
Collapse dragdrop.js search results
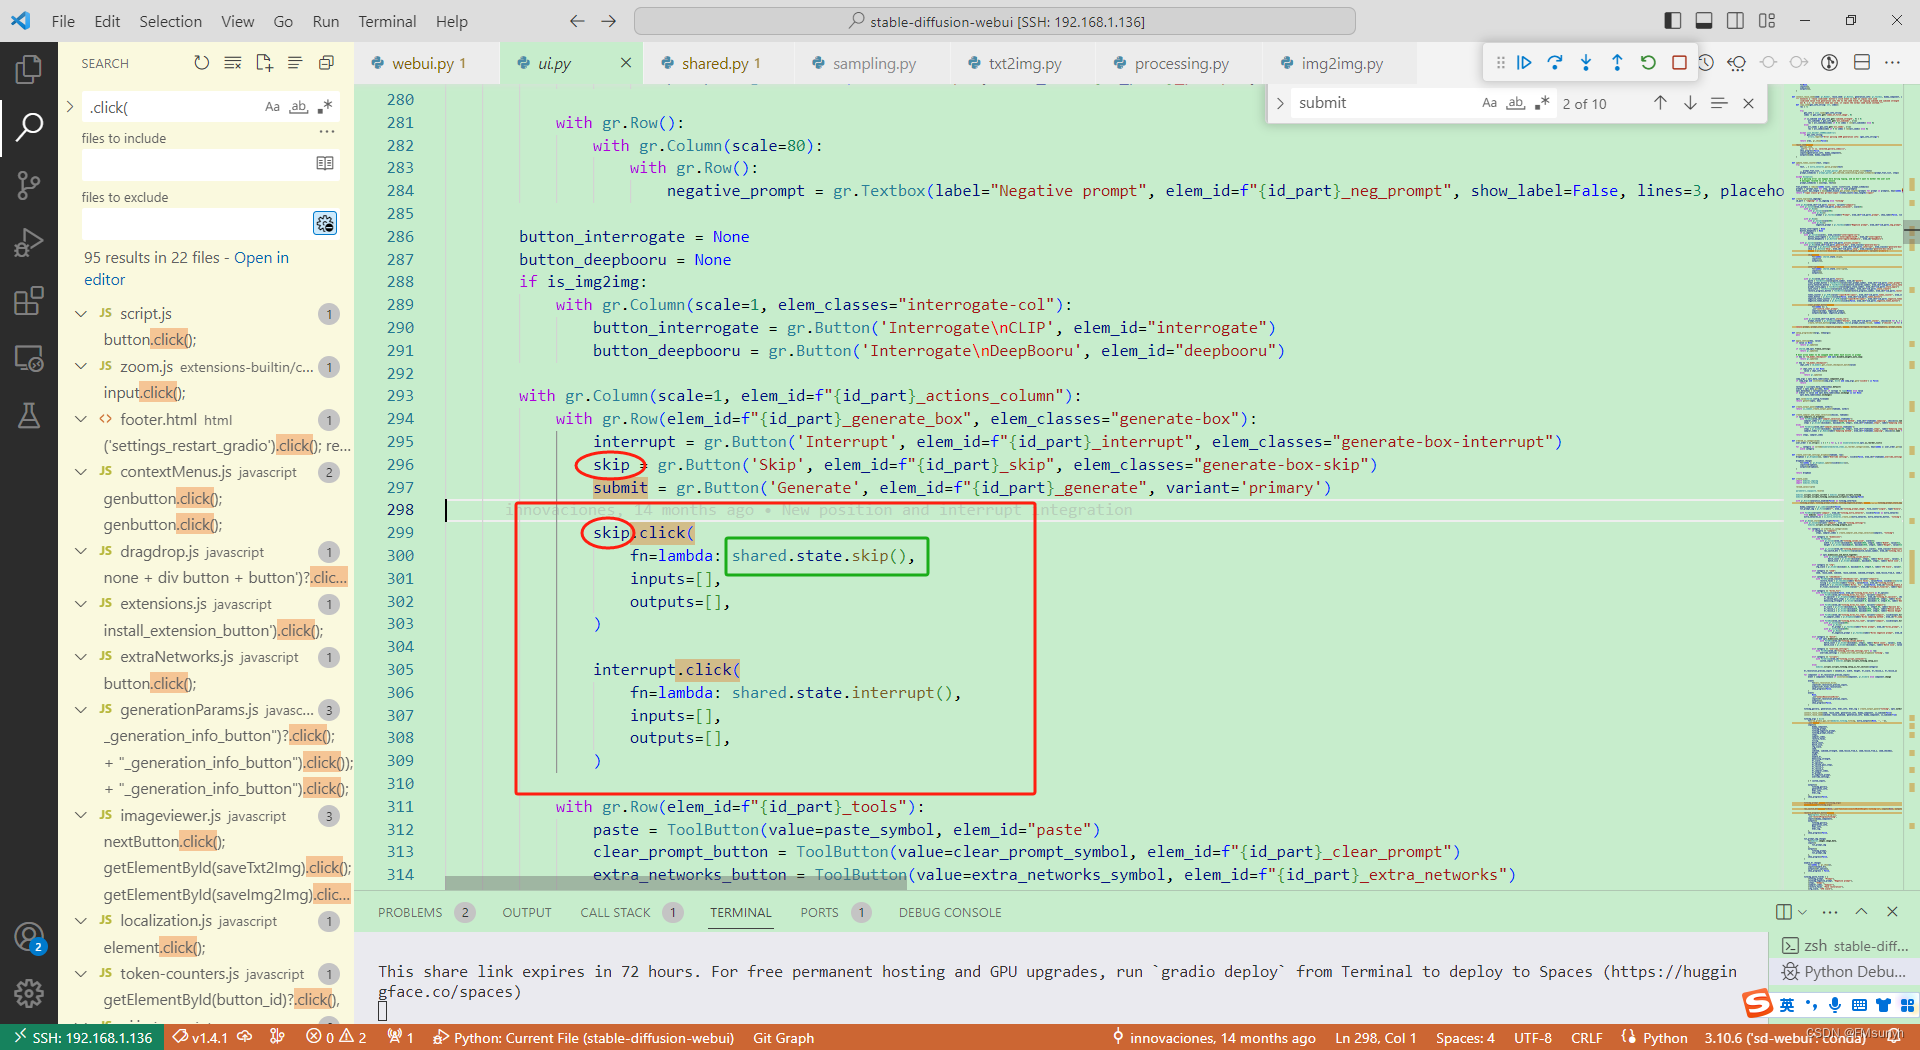[81, 552]
